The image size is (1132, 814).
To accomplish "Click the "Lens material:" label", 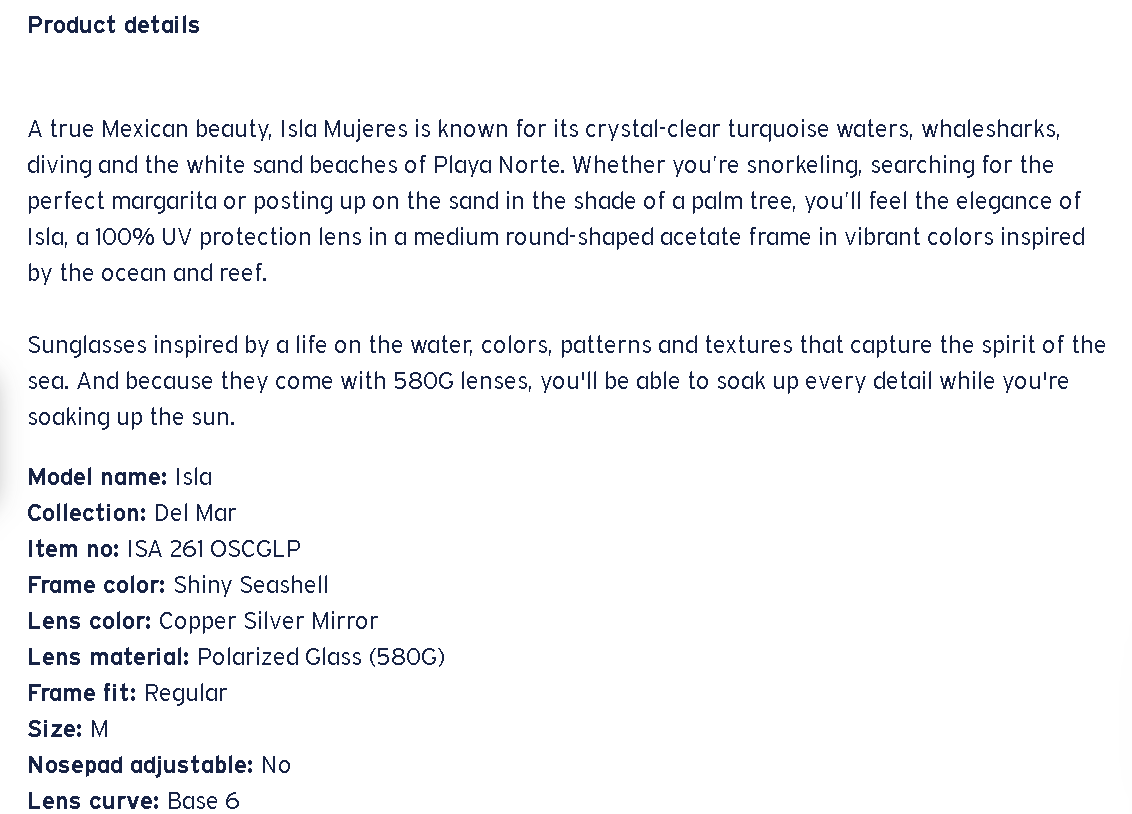I will point(108,657).
